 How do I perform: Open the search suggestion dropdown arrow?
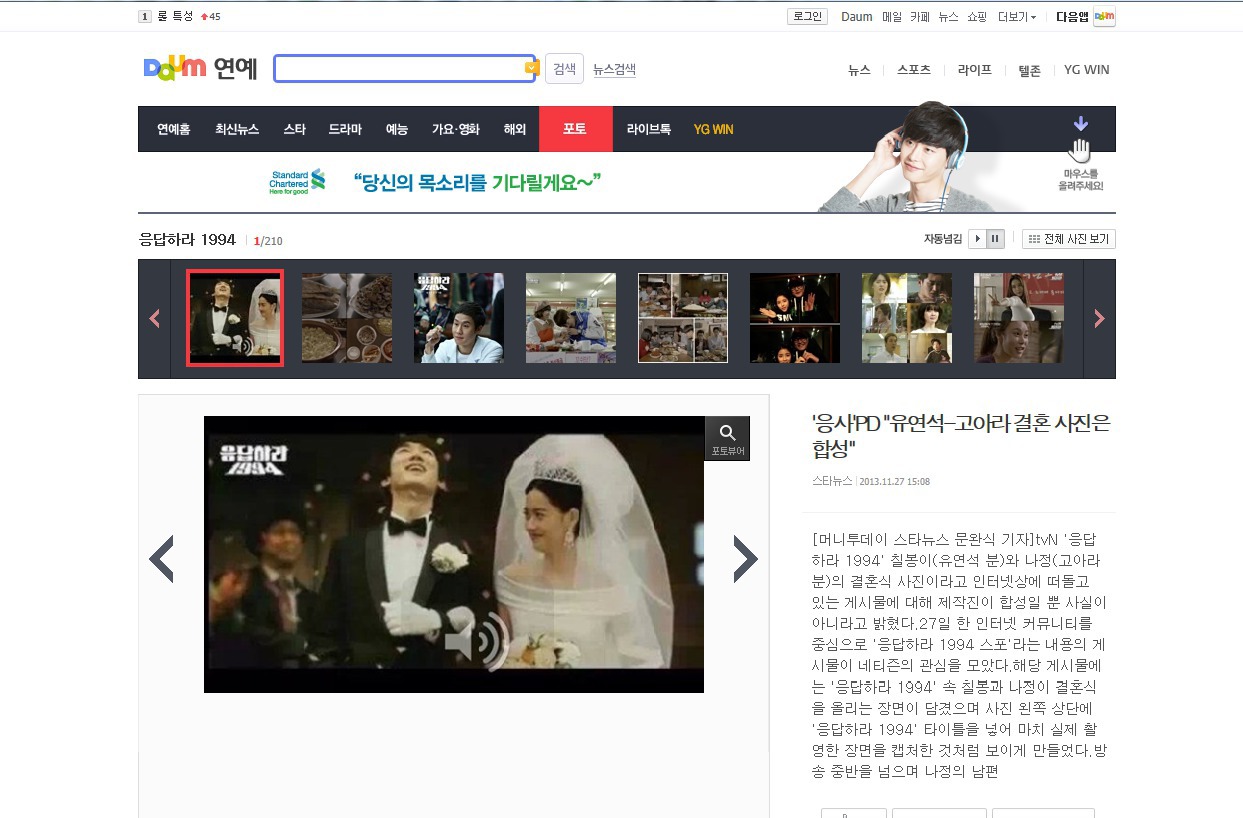point(532,68)
